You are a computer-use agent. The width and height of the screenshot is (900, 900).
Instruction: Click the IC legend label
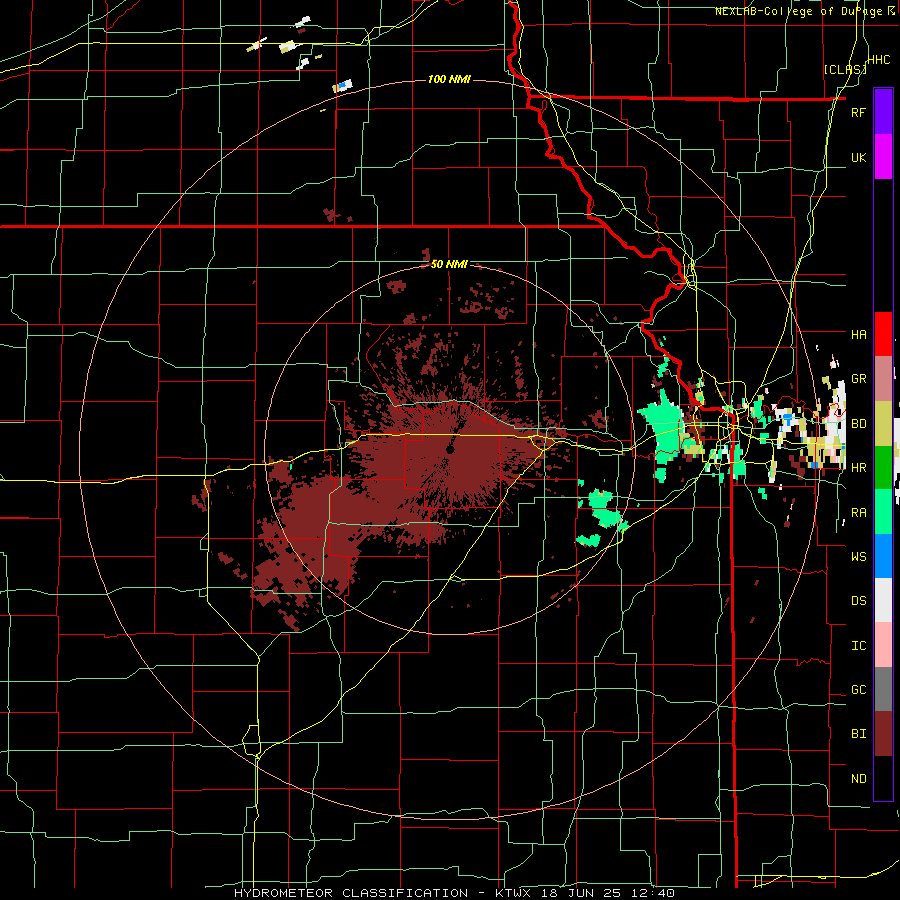[x=858, y=645]
